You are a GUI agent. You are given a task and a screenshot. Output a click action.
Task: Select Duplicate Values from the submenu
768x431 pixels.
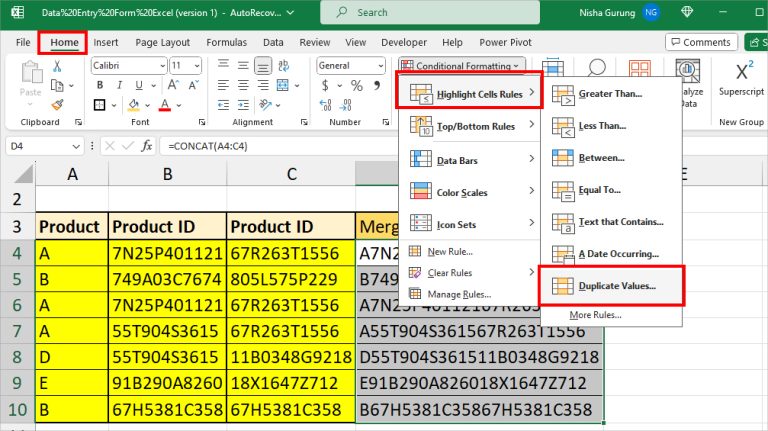[616, 286]
